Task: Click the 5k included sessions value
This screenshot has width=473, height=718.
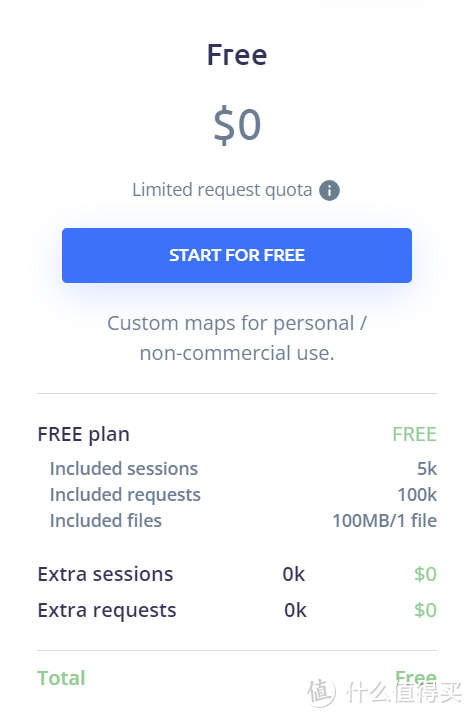Action: [x=427, y=468]
